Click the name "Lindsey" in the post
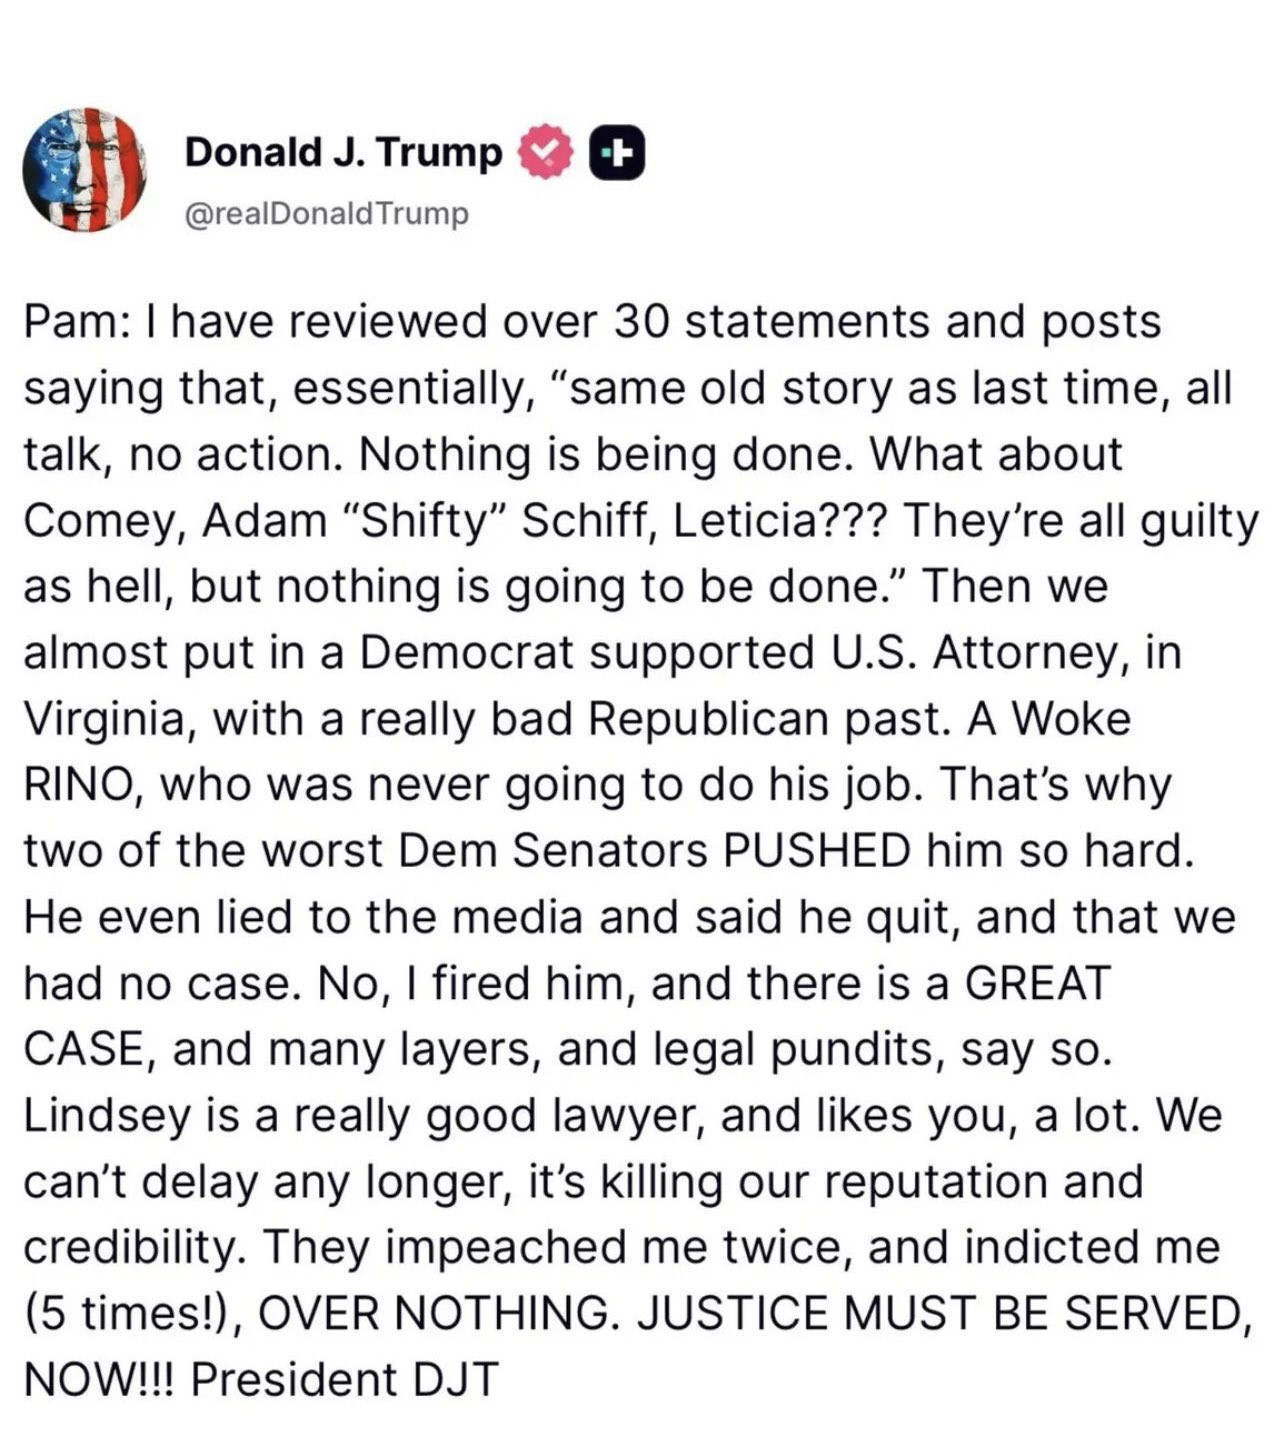The width and height of the screenshot is (1284, 1441). pos(106,1116)
